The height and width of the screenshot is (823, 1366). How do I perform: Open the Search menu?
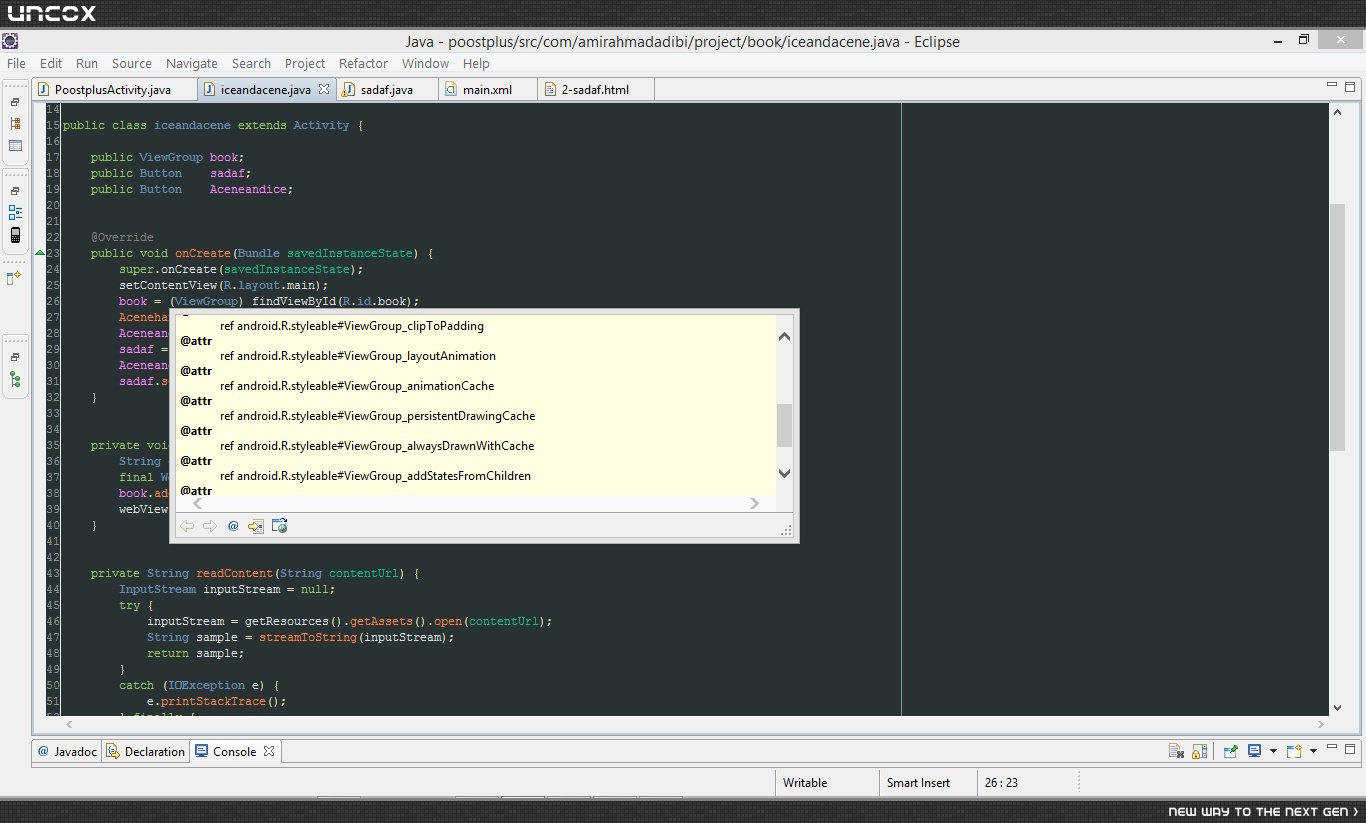pos(251,63)
